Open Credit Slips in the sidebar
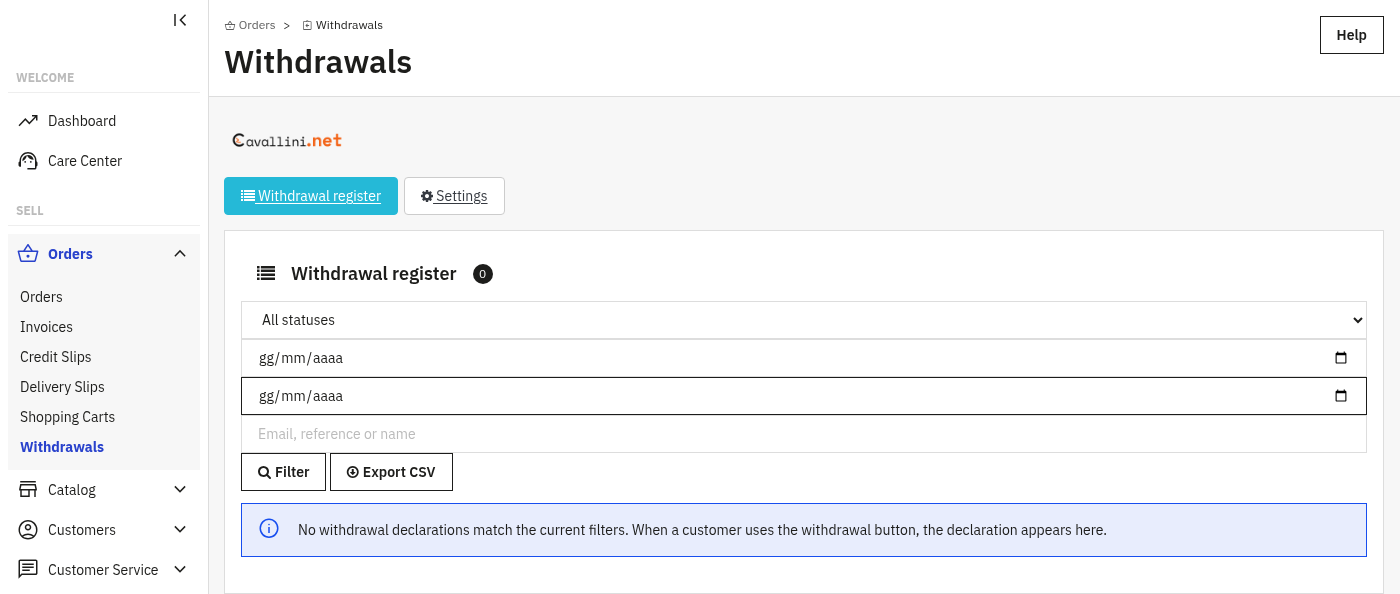Viewport: 1400px width, 594px height. [56, 357]
